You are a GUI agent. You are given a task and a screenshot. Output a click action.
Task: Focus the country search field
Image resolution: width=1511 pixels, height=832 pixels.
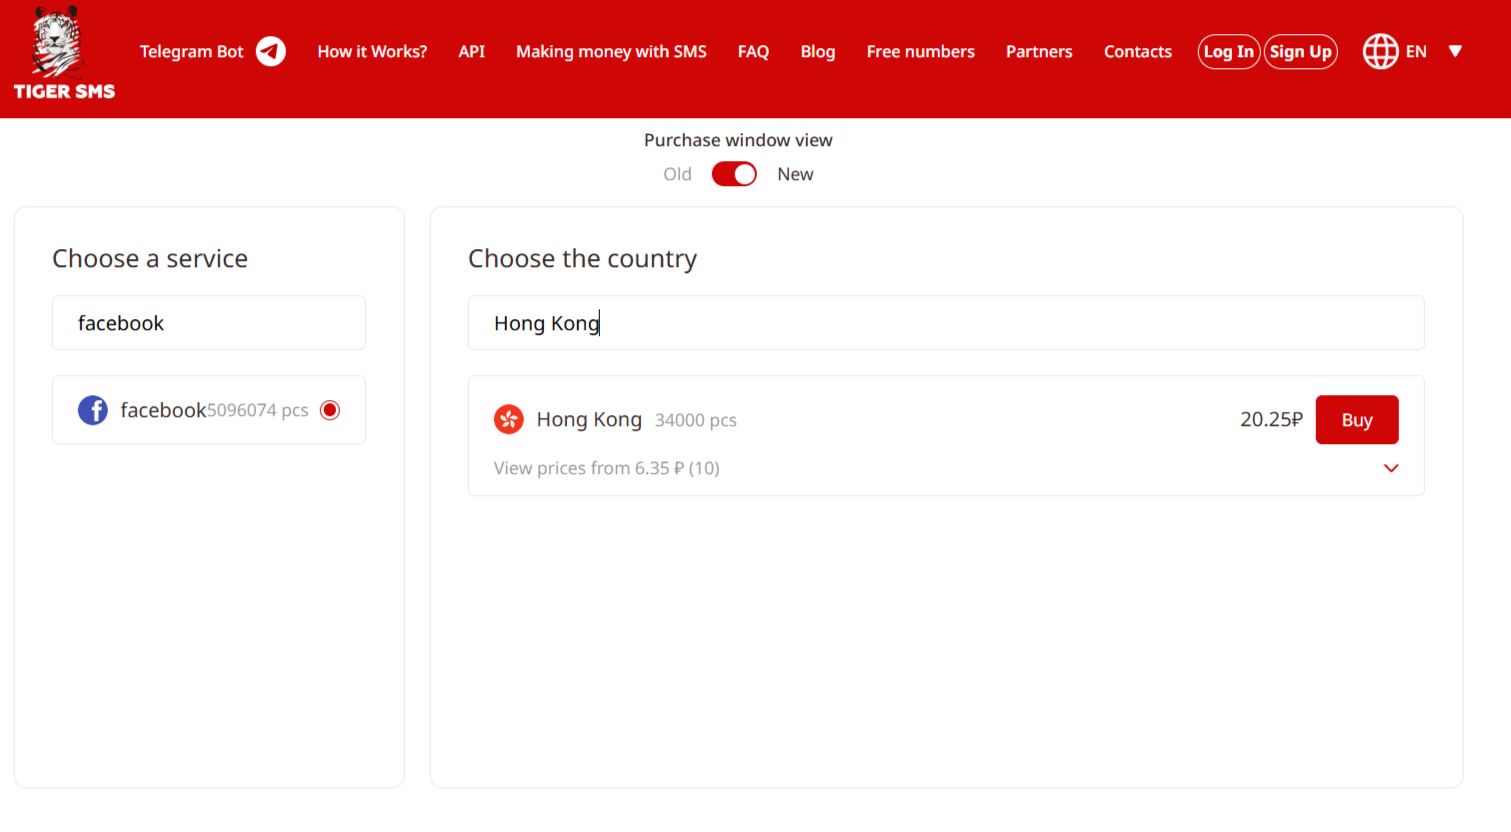click(946, 323)
